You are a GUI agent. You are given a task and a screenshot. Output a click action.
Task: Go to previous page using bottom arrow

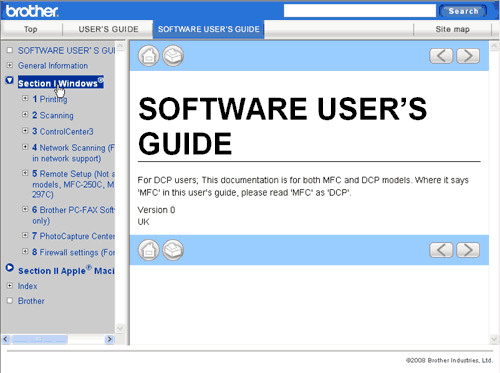[441, 250]
